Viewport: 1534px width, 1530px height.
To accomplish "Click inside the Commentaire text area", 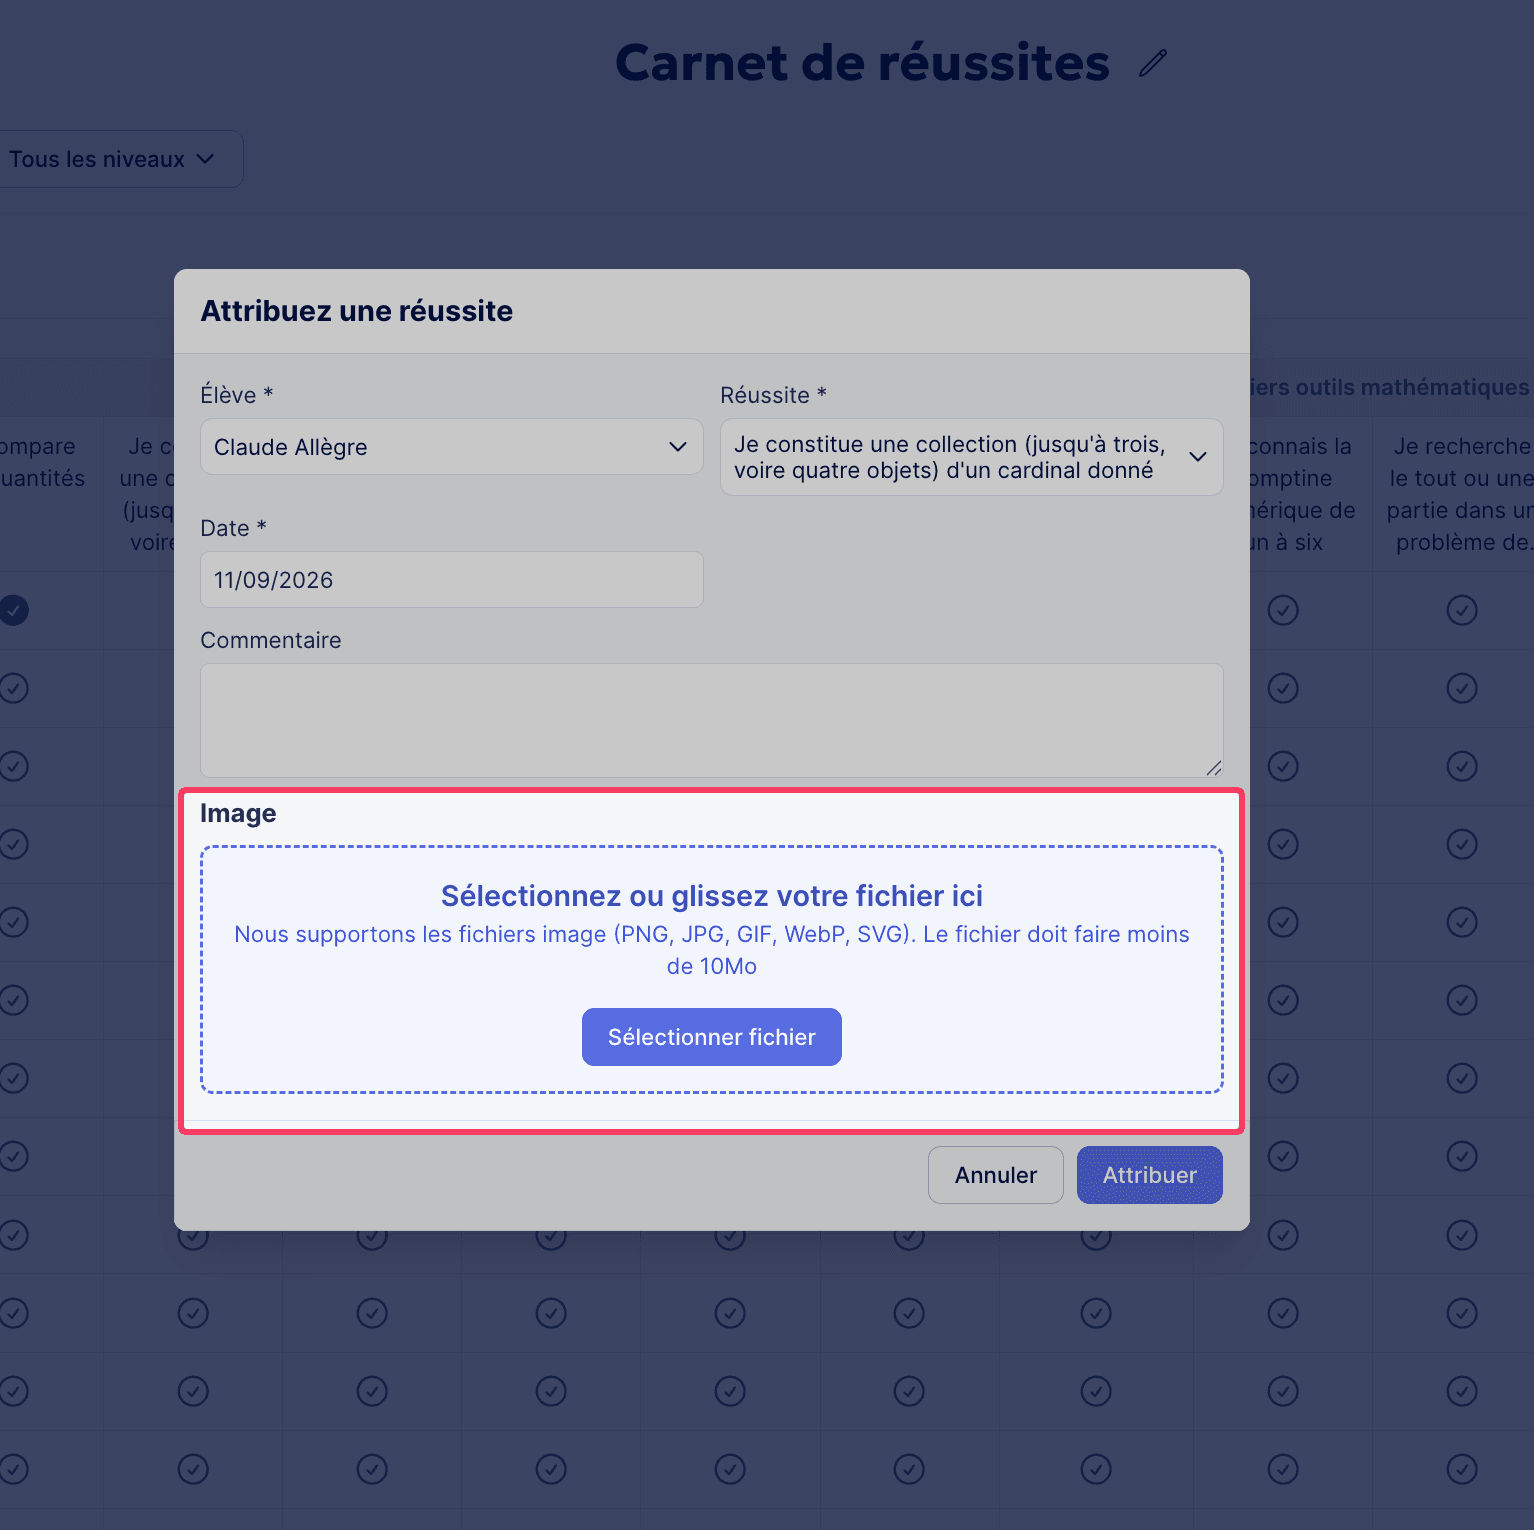I will pos(712,720).
